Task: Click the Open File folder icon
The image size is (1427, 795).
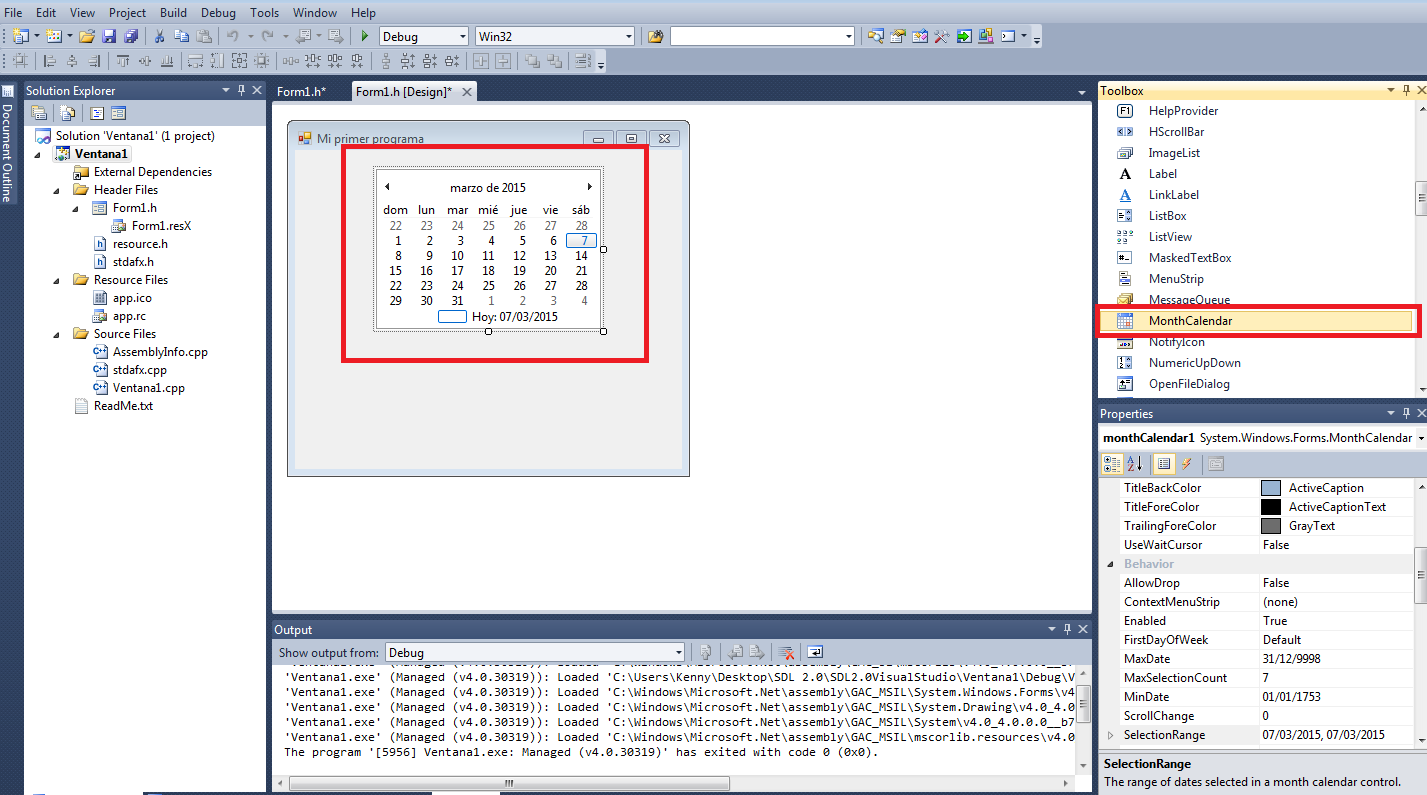Action: click(87, 36)
